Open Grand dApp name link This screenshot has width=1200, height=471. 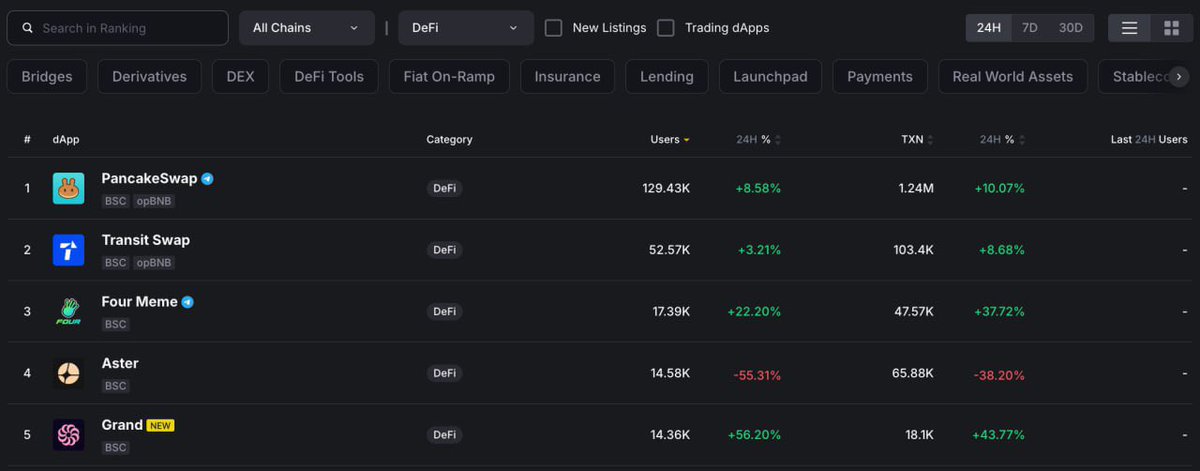click(x=122, y=425)
